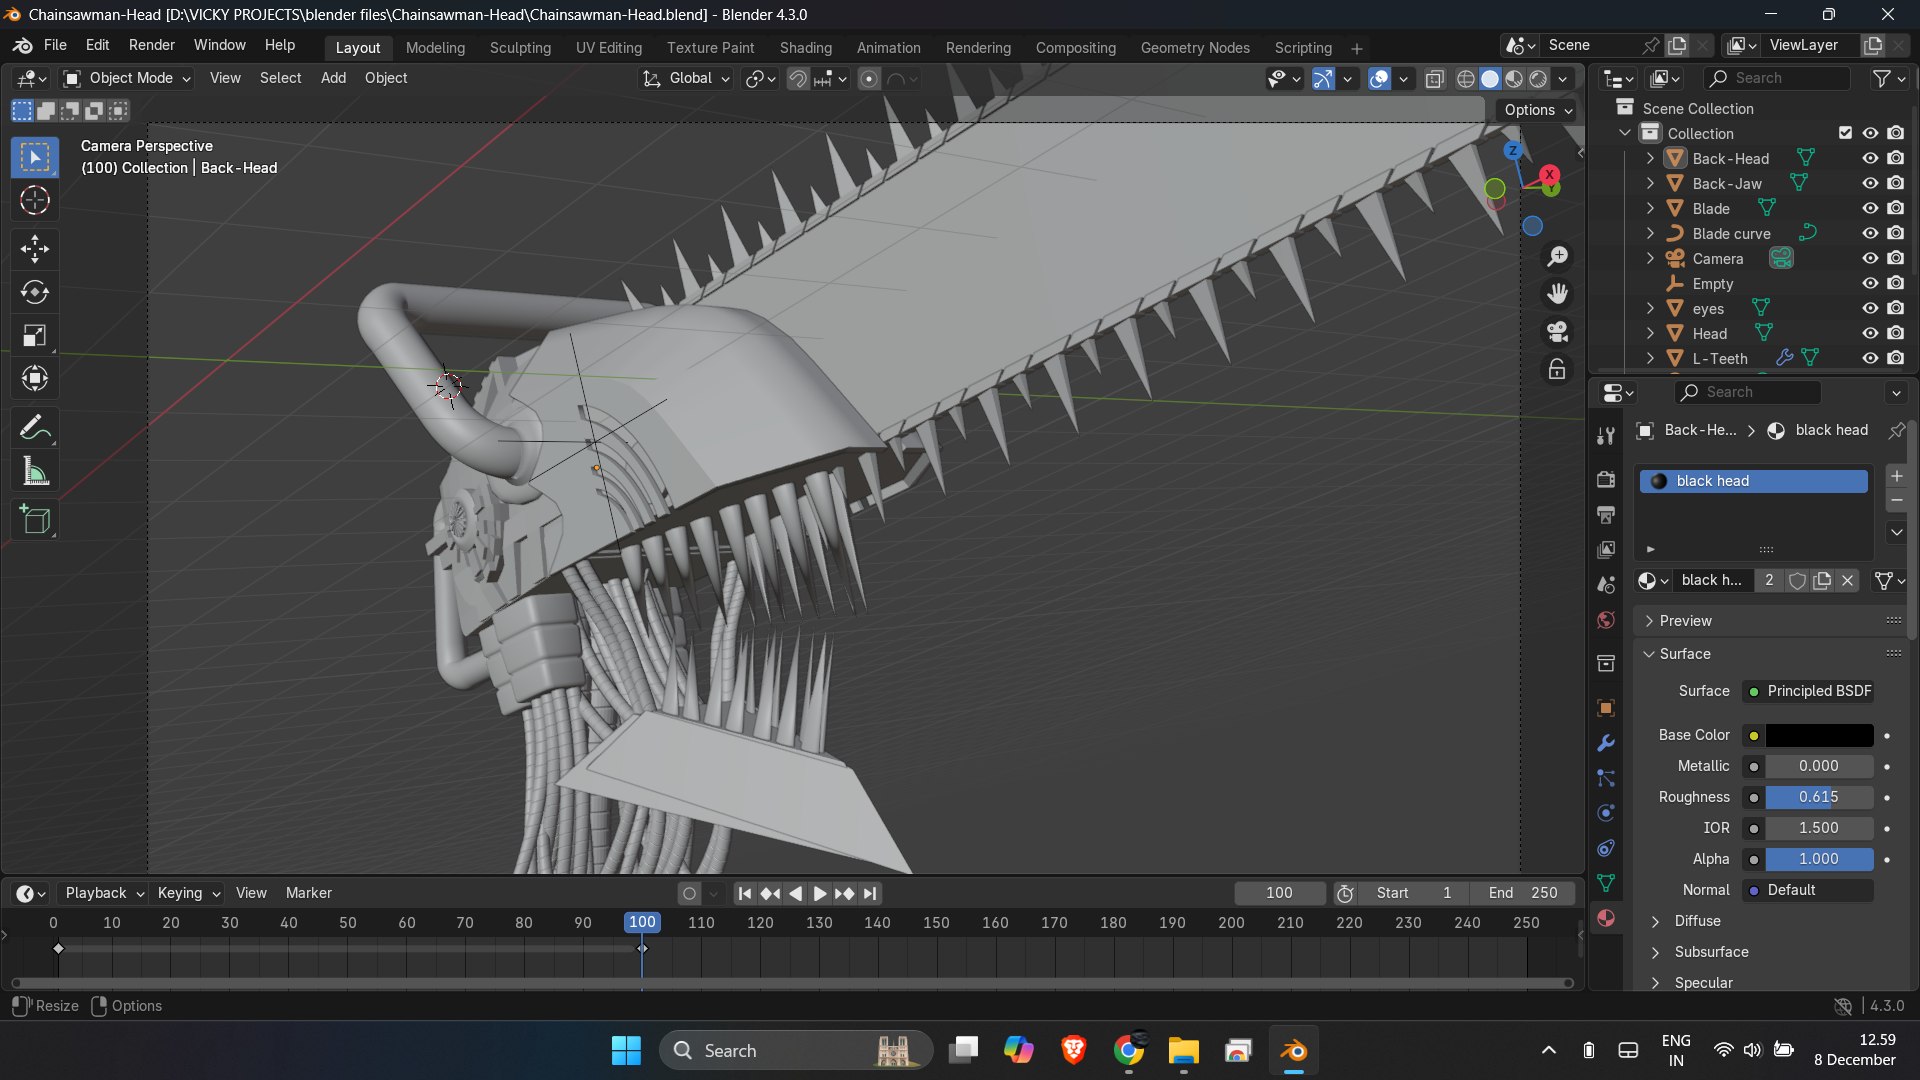The image size is (1920, 1080).
Task: Click the Options button in viewport
Action: [x=1538, y=110]
